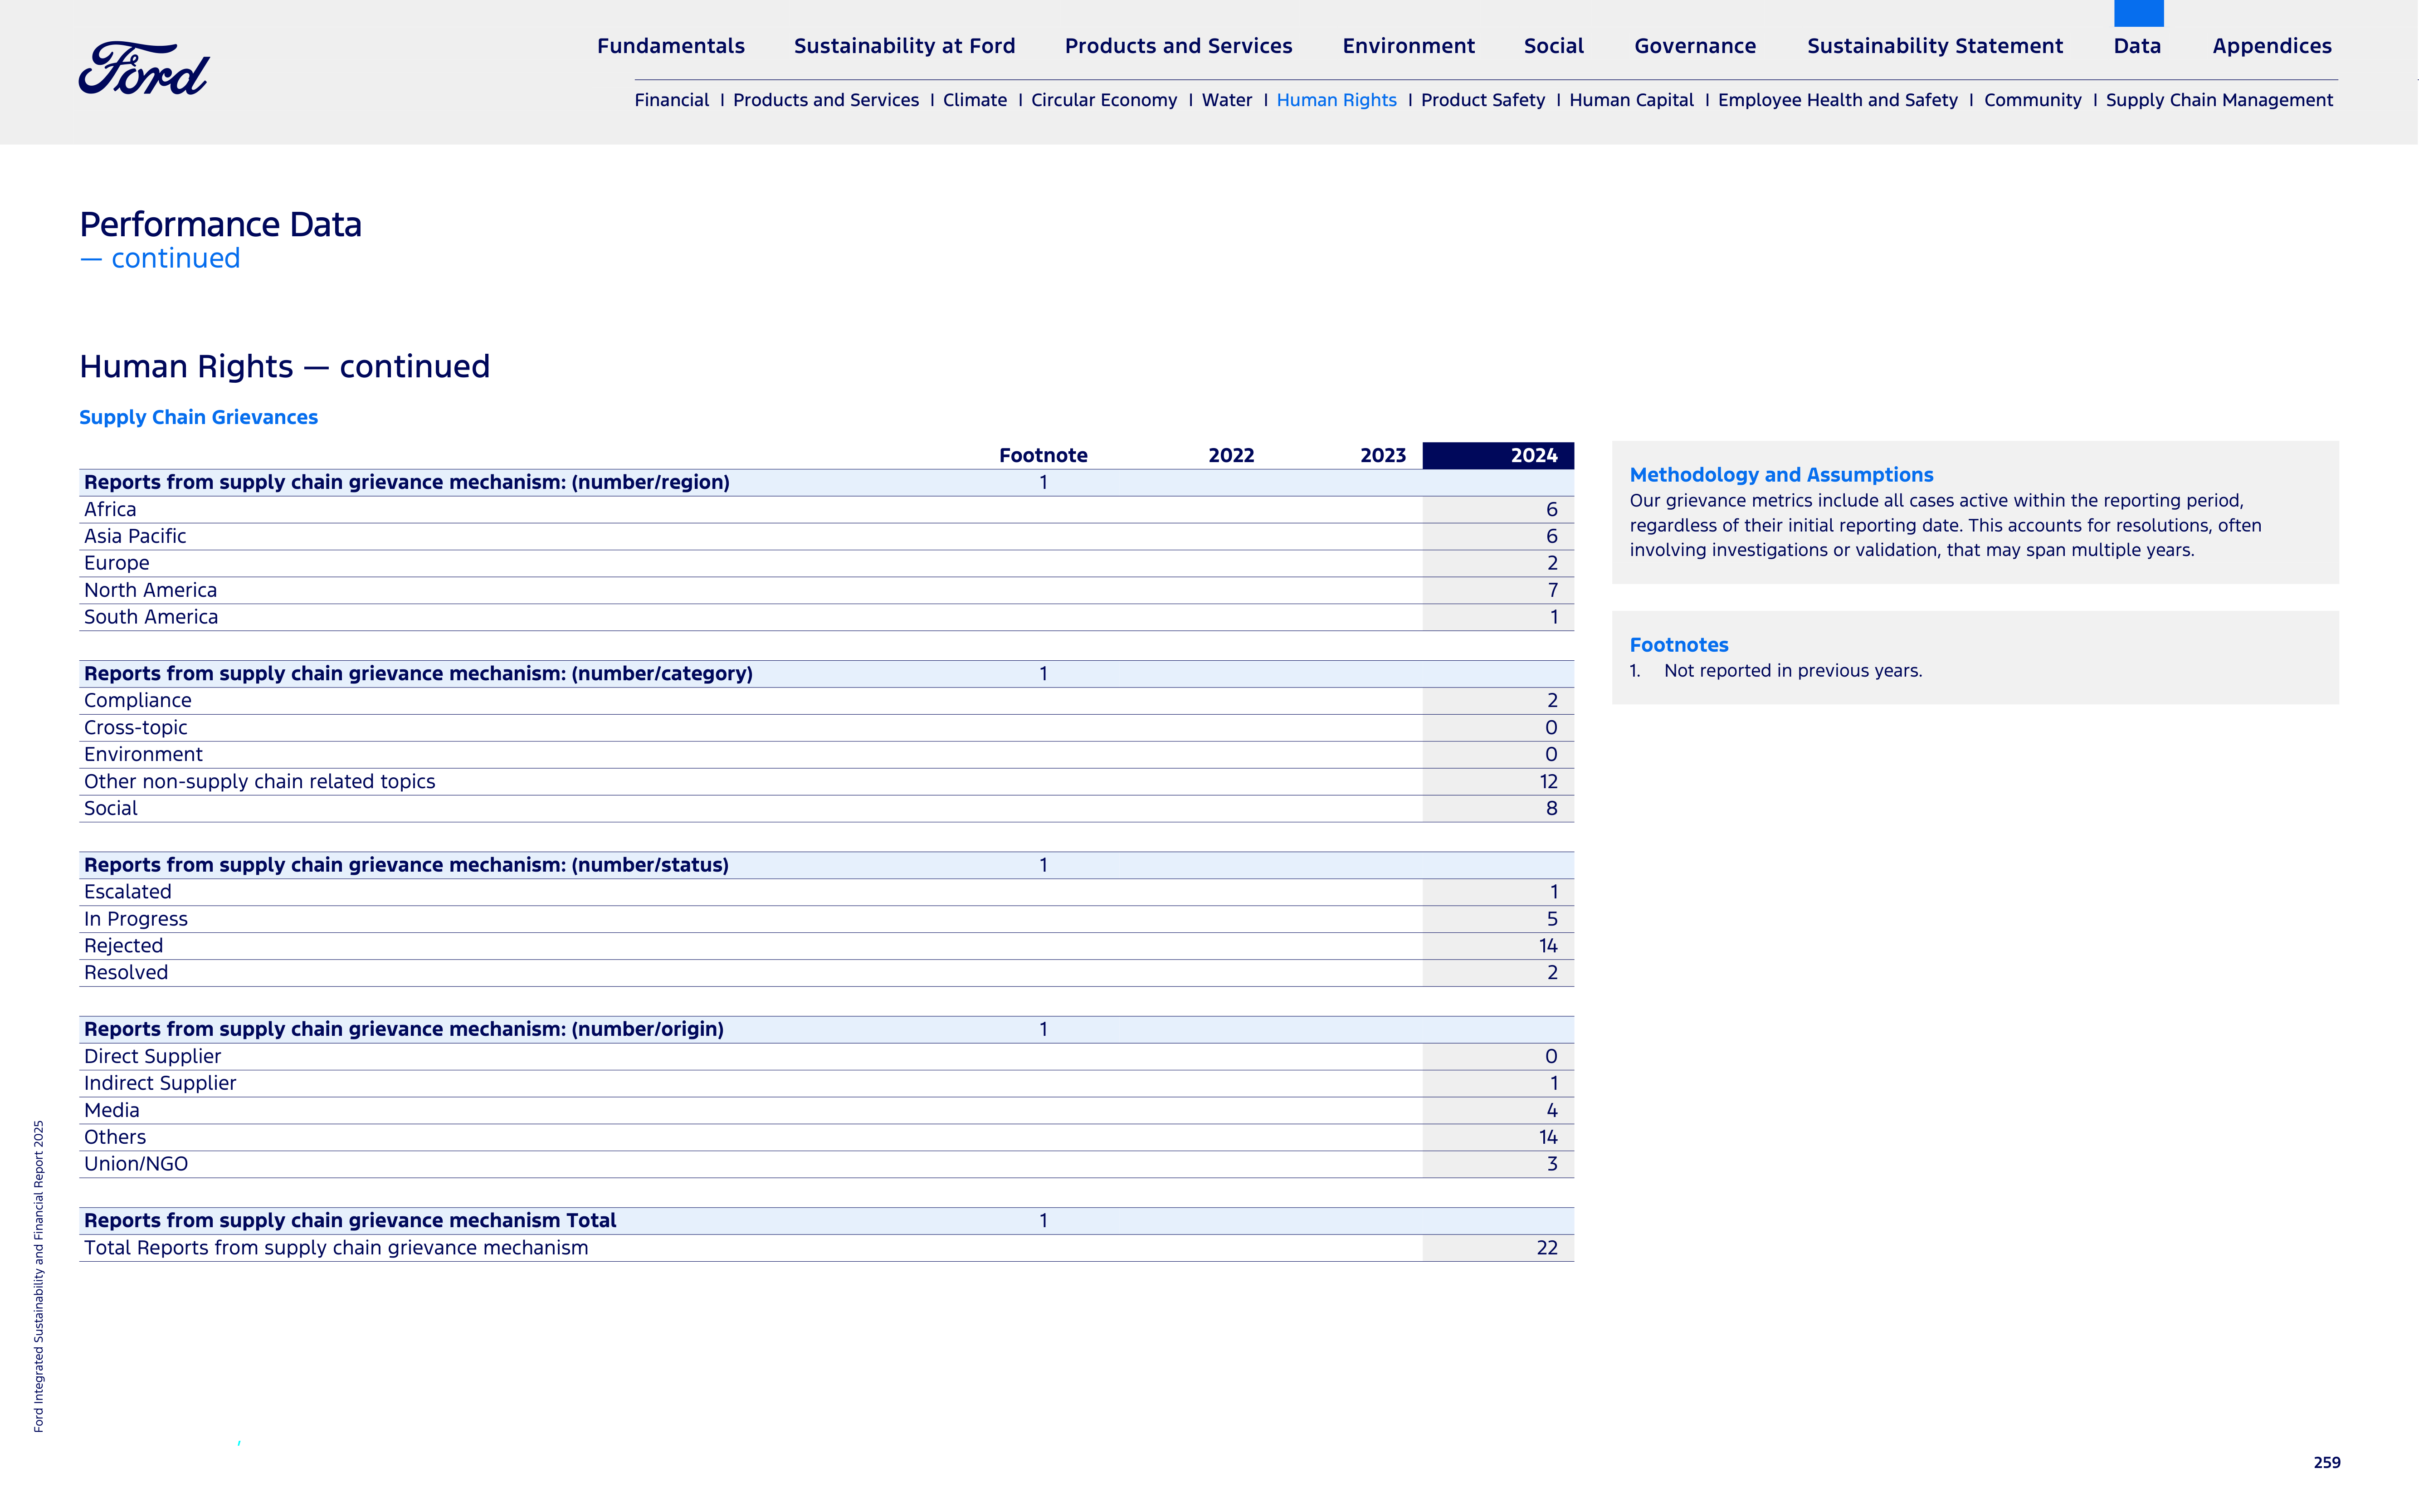Select the Compliance row label

[137, 700]
